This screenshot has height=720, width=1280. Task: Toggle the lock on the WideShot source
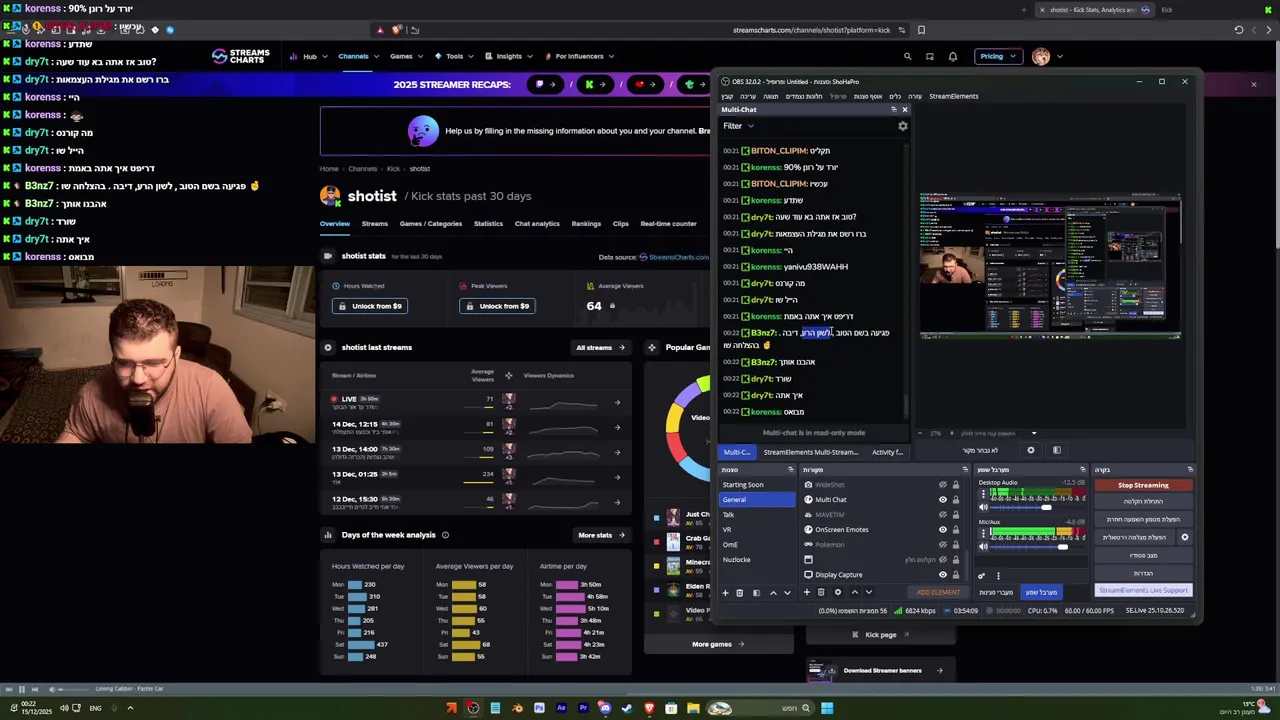pyautogui.click(x=955, y=485)
